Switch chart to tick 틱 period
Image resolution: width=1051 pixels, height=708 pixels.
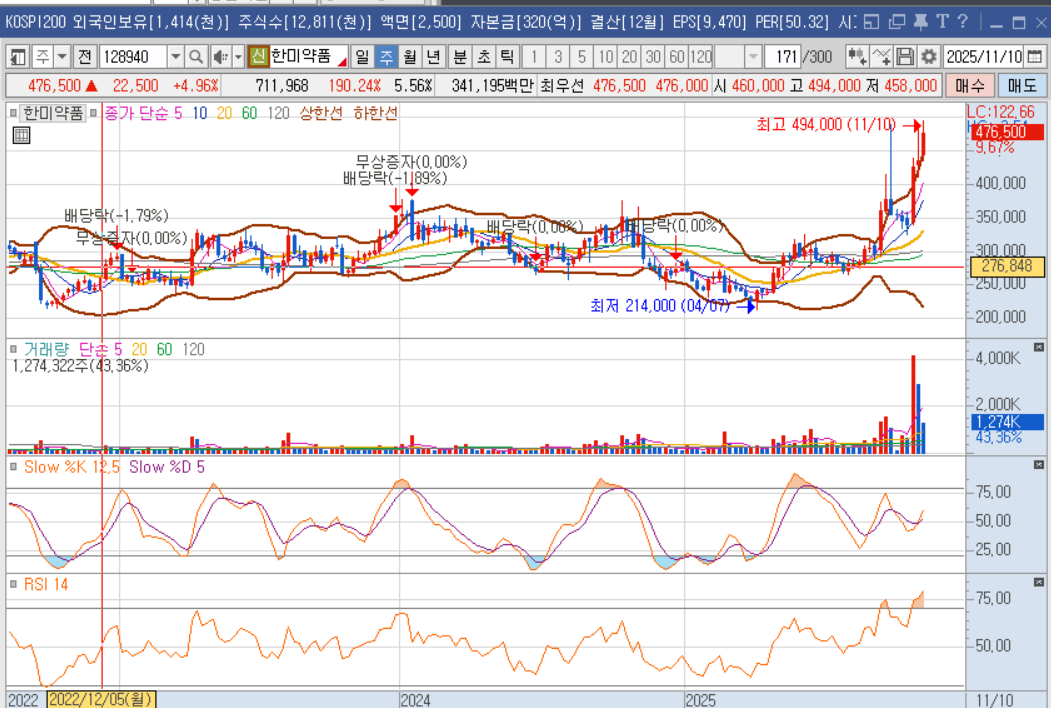tap(507, 57)
